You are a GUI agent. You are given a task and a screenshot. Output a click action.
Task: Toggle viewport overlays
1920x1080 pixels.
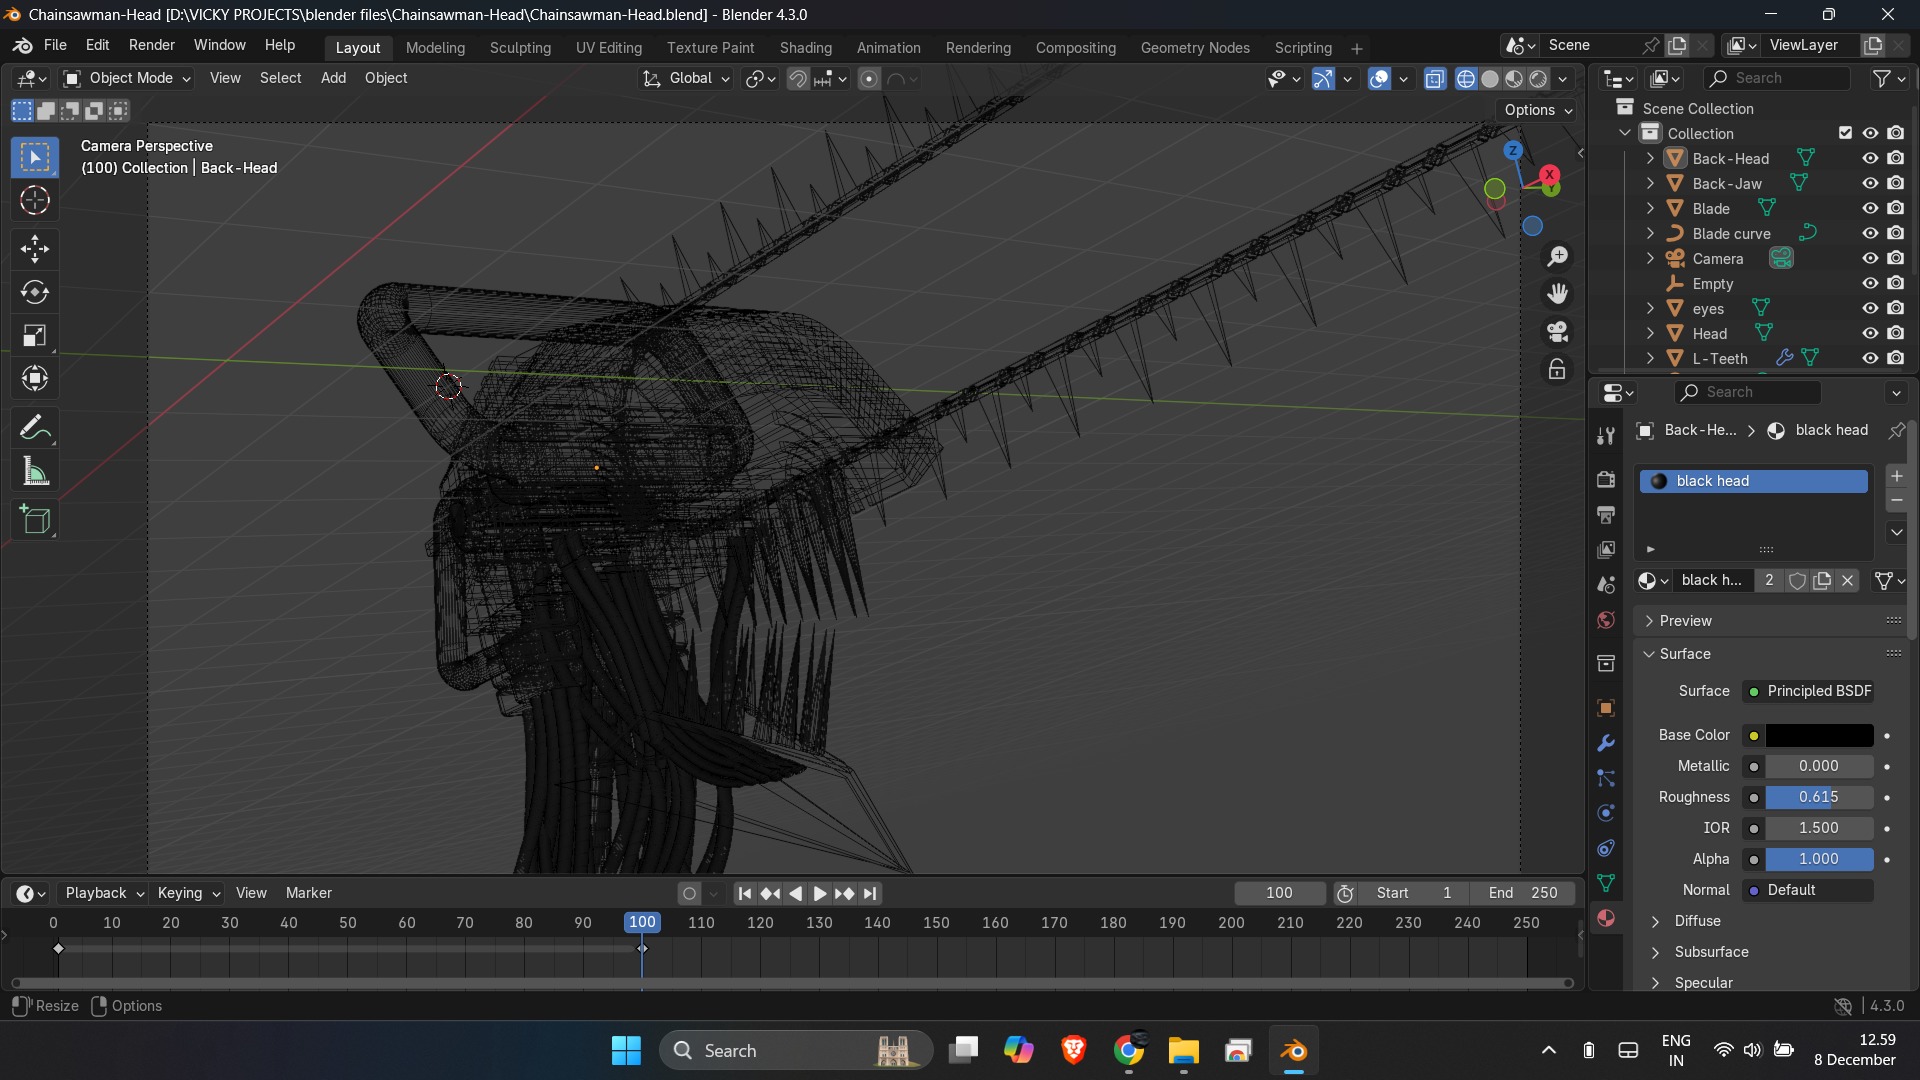point(1379,79)
